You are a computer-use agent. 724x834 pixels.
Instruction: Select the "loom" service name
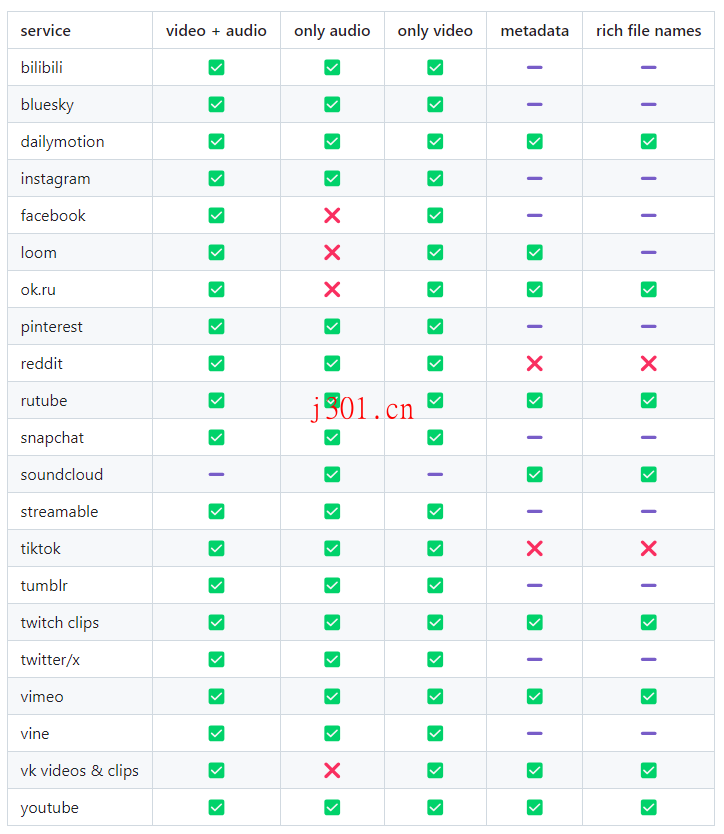tap(38, 253)
